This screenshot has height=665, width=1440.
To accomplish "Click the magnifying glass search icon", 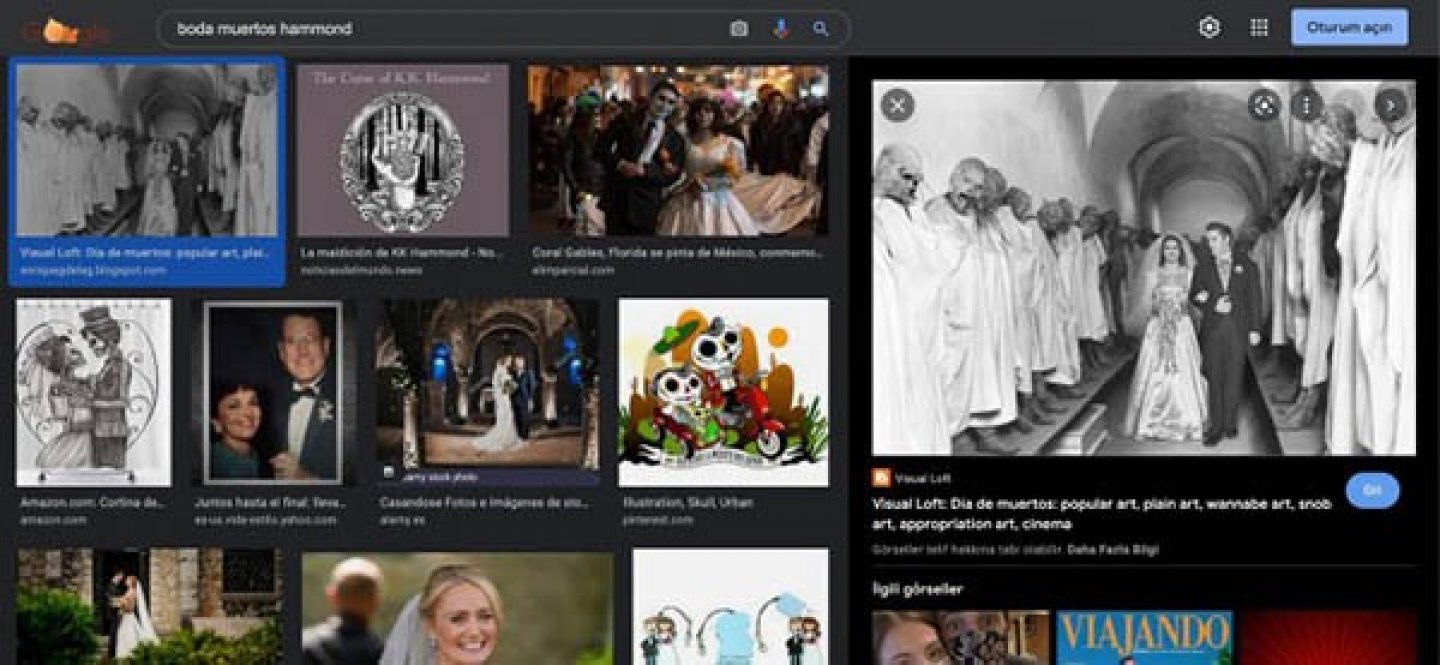I will [821, 29].
